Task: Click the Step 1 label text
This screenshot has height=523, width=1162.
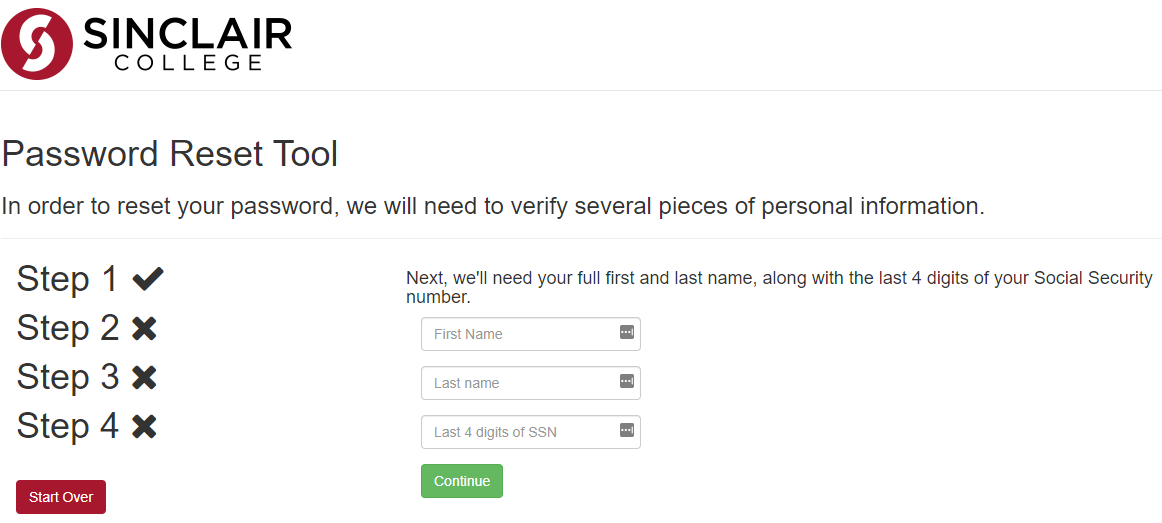Action: click(67, 279)
